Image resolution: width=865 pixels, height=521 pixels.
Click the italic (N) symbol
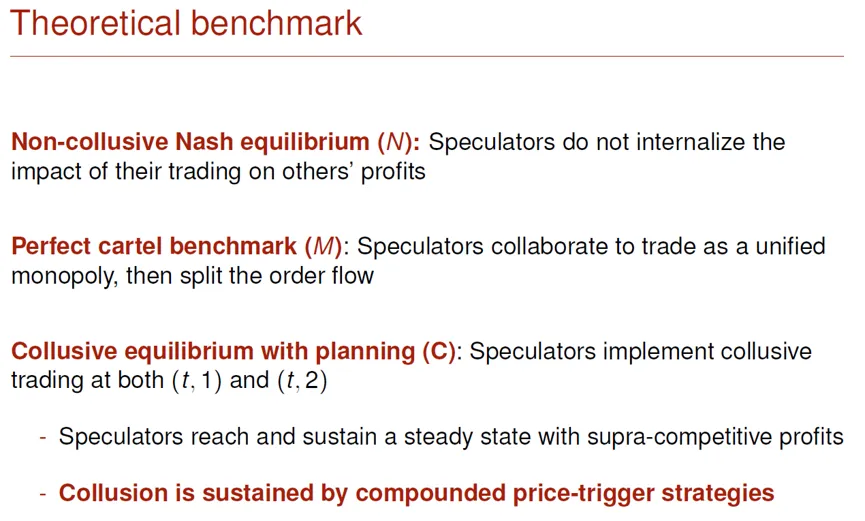tap(395, 142)
